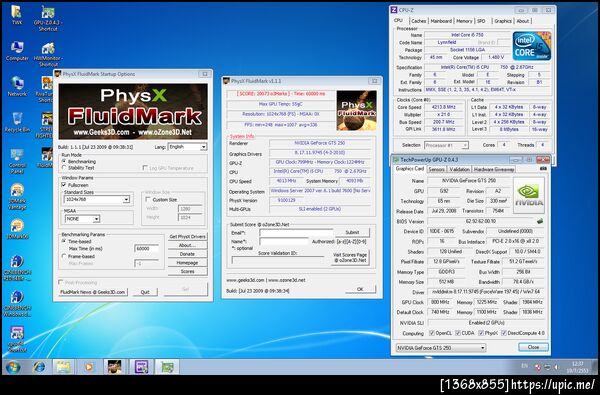Click the Get PhysX Drivers button
The image size is (600, 395).
point(188,237)
